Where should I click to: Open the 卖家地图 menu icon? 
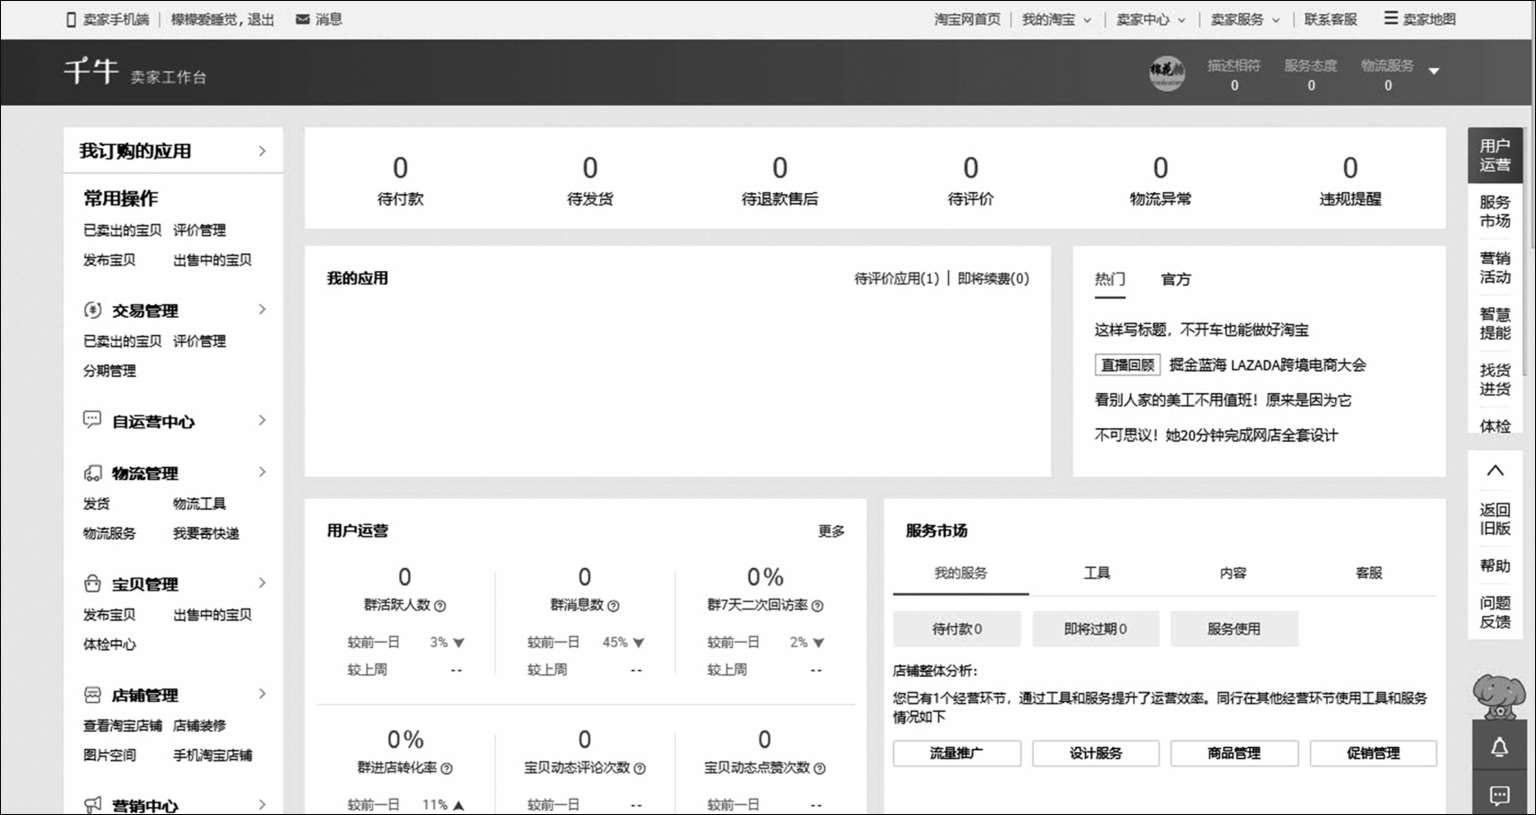[x=1390, y=18]
